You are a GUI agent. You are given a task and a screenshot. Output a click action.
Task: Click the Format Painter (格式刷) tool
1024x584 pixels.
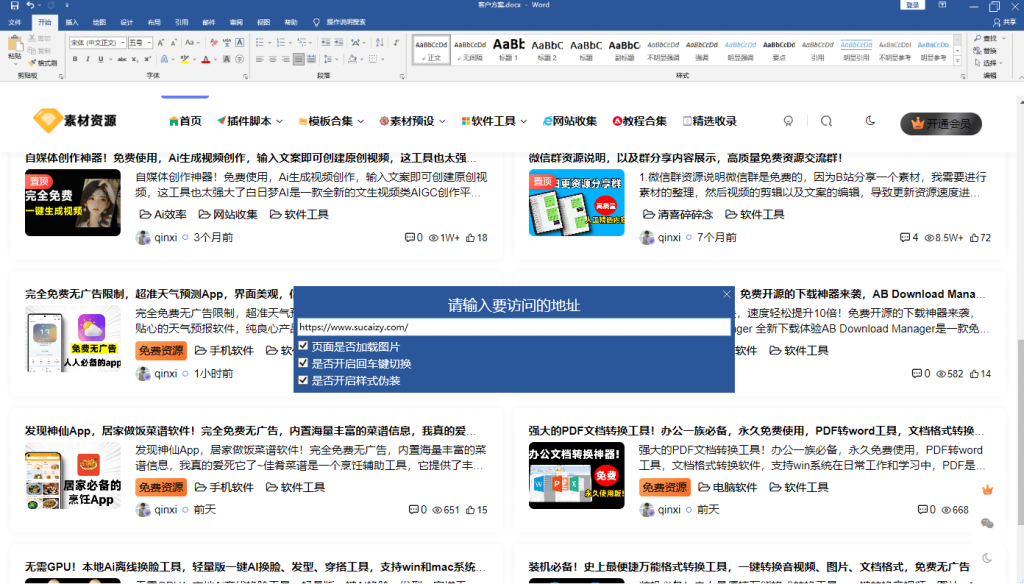44,62
